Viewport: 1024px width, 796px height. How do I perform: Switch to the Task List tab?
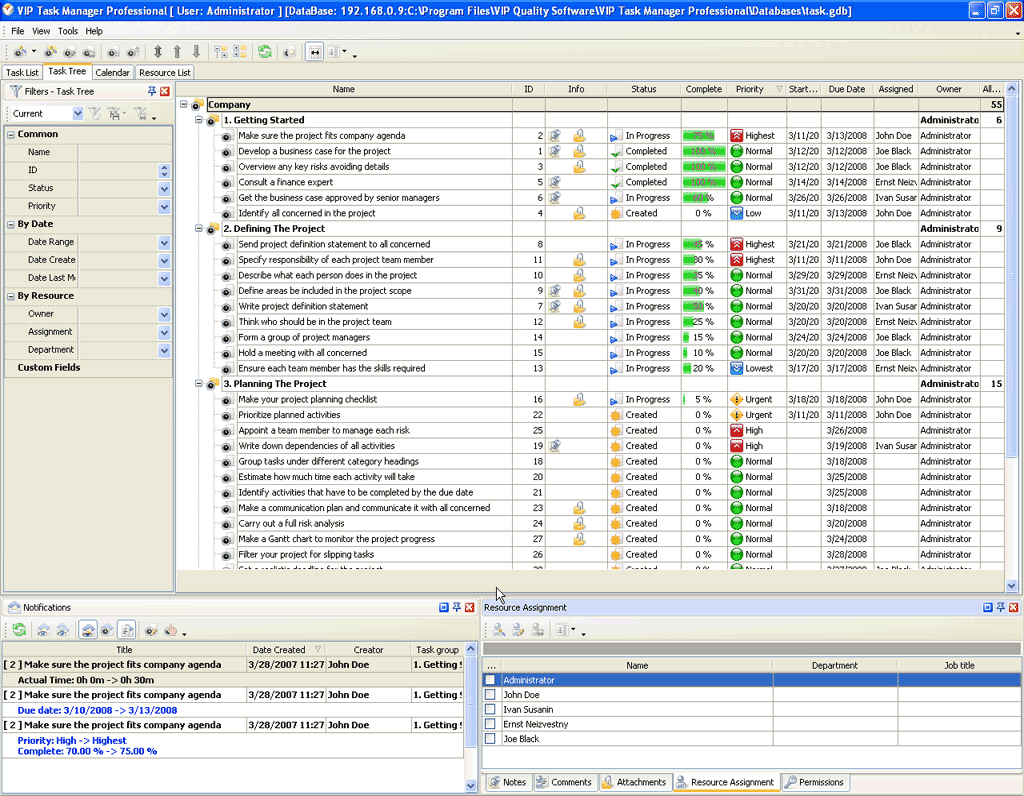pos(22,72)
